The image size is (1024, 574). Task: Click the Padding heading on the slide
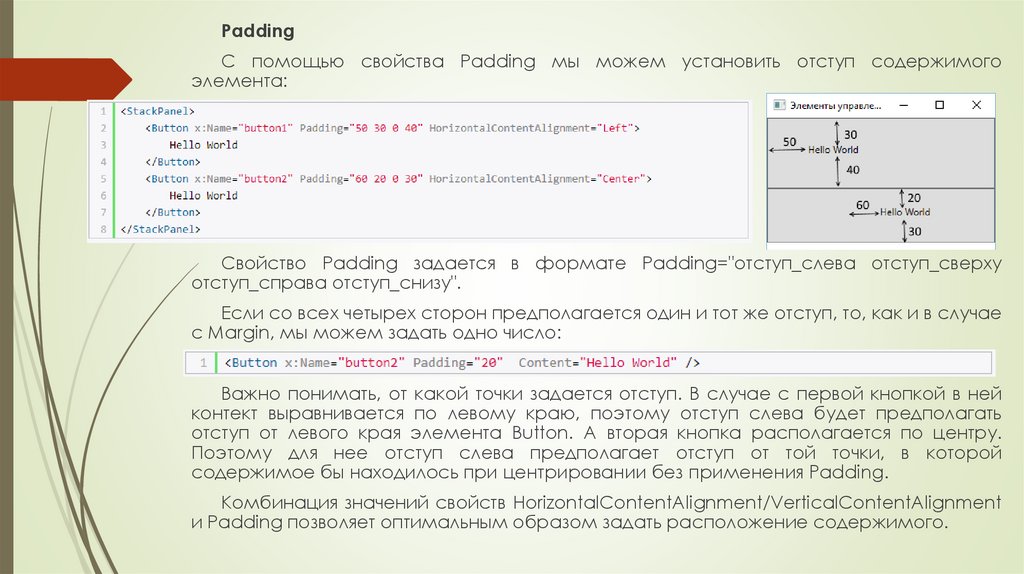(x=257, y=31)
